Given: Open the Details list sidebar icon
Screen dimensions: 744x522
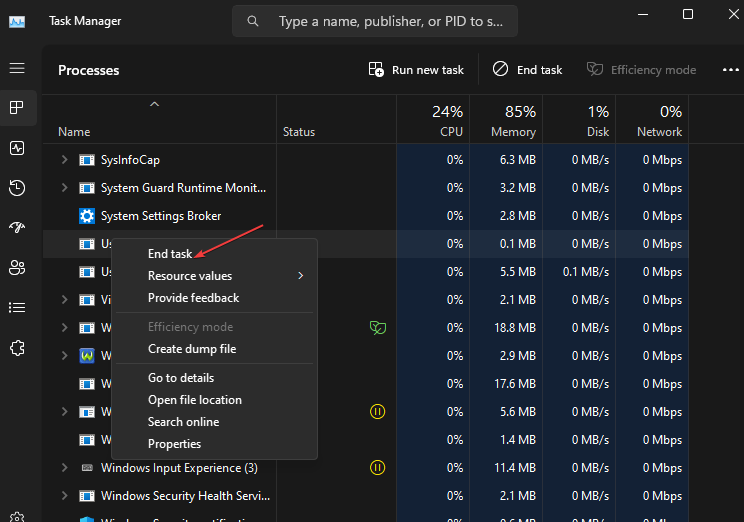Looking at the screenshot, I should point(17,307).
